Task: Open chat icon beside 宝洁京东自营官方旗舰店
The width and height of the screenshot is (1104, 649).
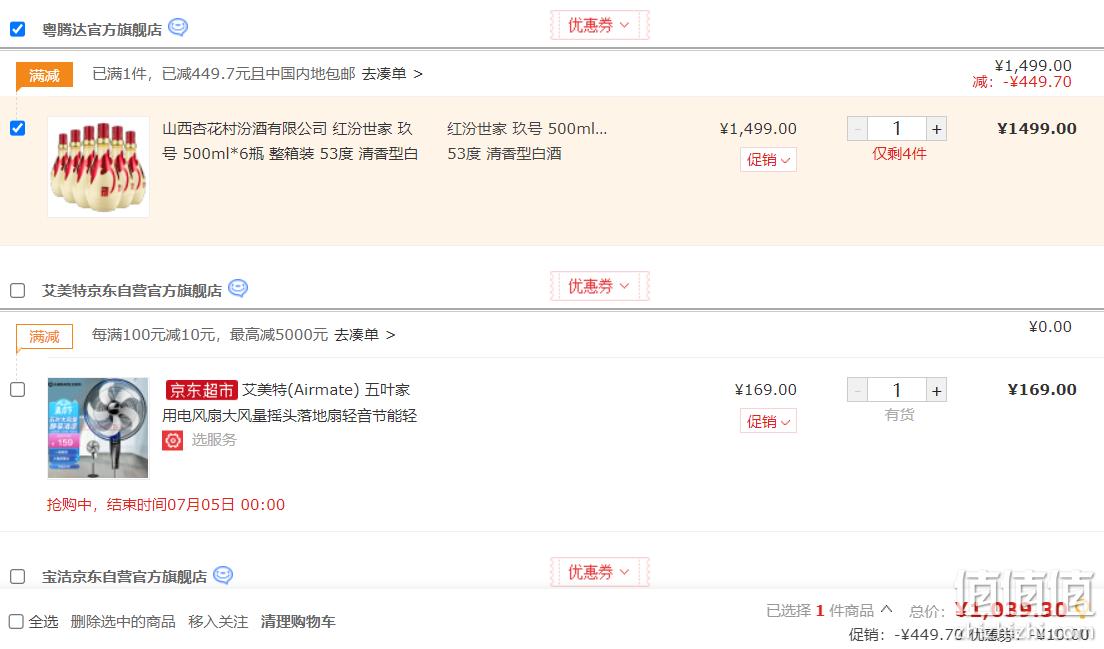Action: coord(222,575)
